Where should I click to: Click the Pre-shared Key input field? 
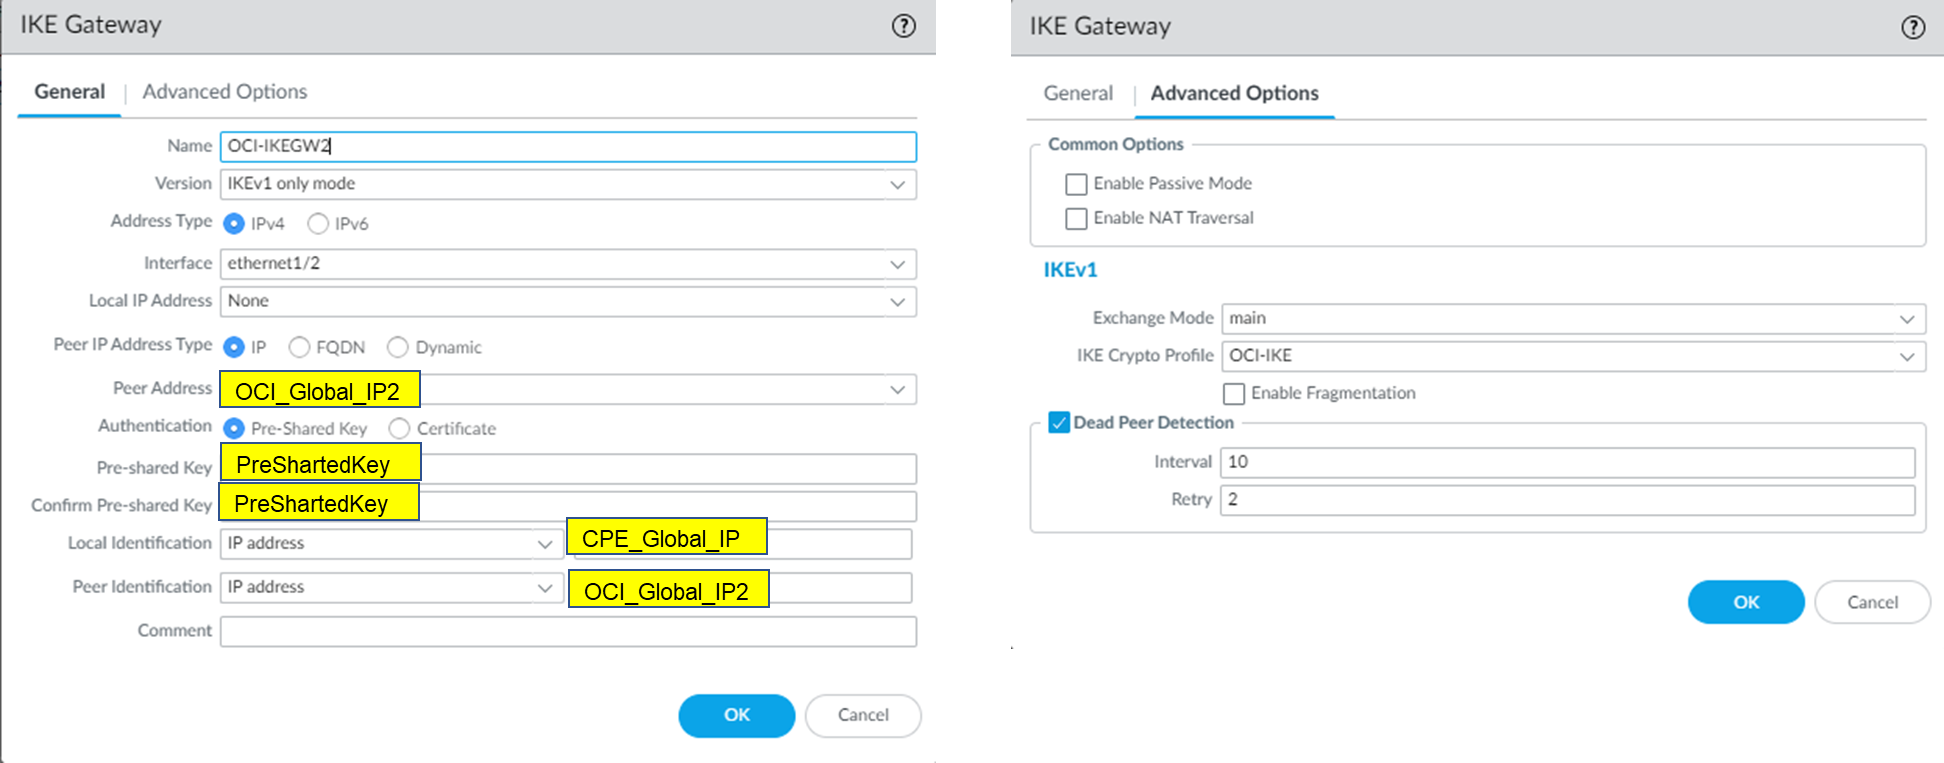click(568, 468)
